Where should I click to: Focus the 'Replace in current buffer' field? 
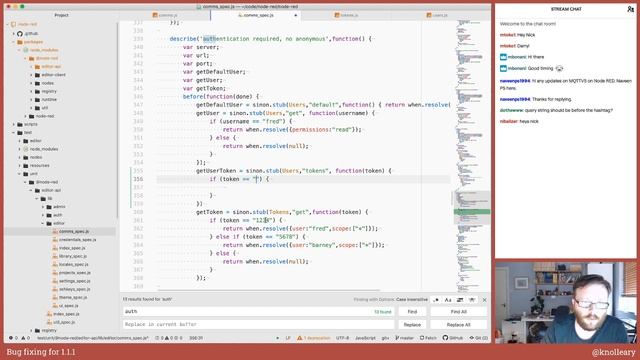tap(258, 324)
